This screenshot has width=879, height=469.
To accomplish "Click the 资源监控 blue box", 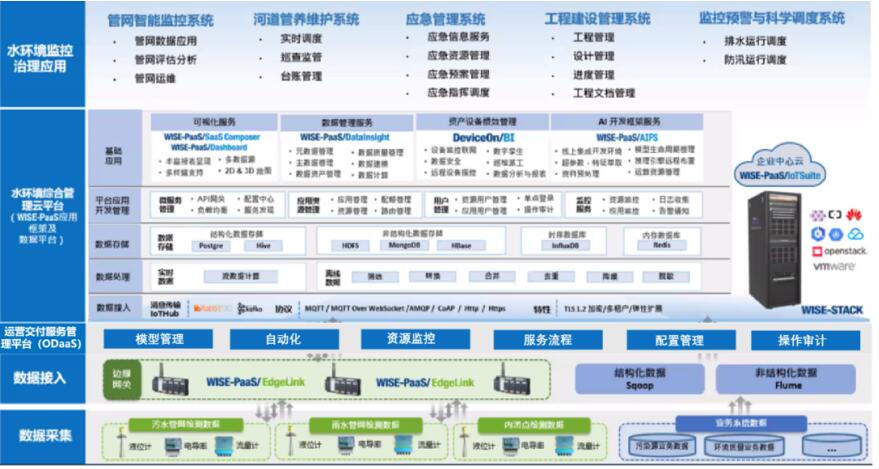I will coord(415,339).
